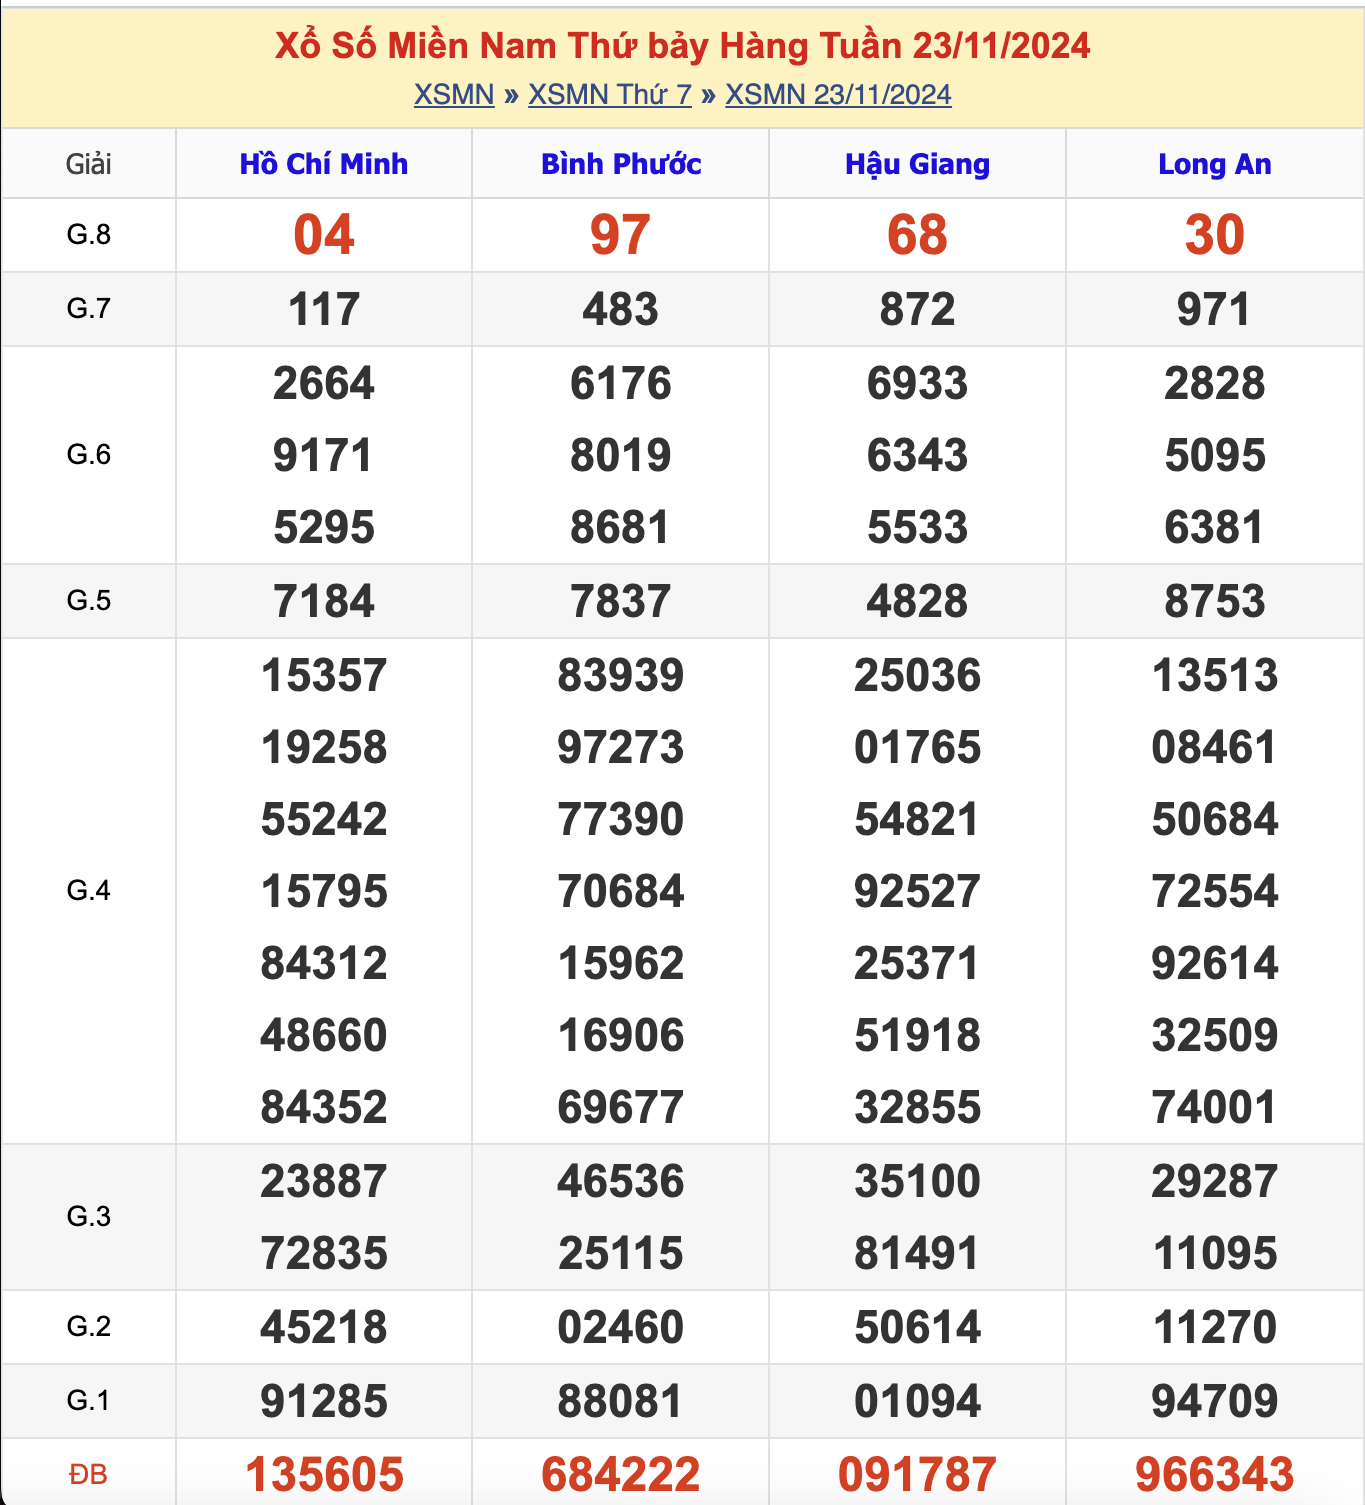Click G.5 number 7837
This screenshot has width=1365, height=1505.
pos(621,601)
